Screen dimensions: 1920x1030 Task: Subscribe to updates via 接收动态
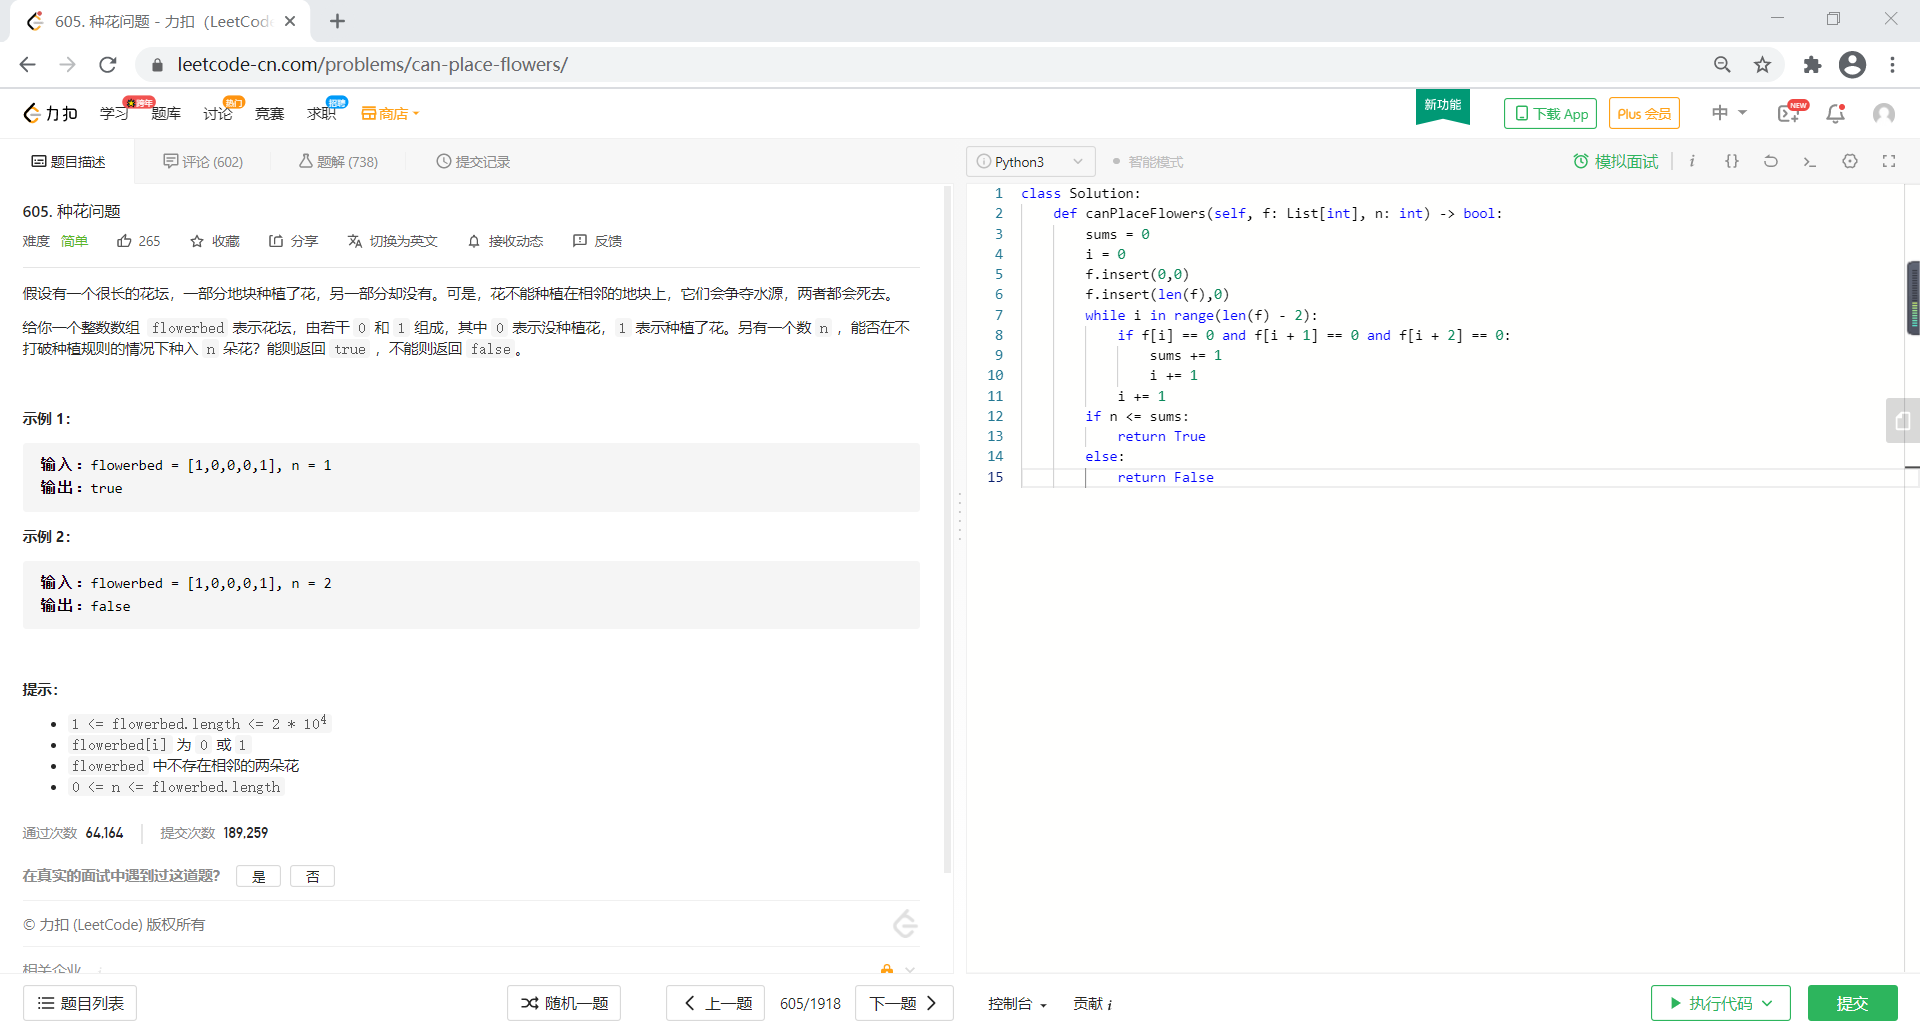pos(506,241)
